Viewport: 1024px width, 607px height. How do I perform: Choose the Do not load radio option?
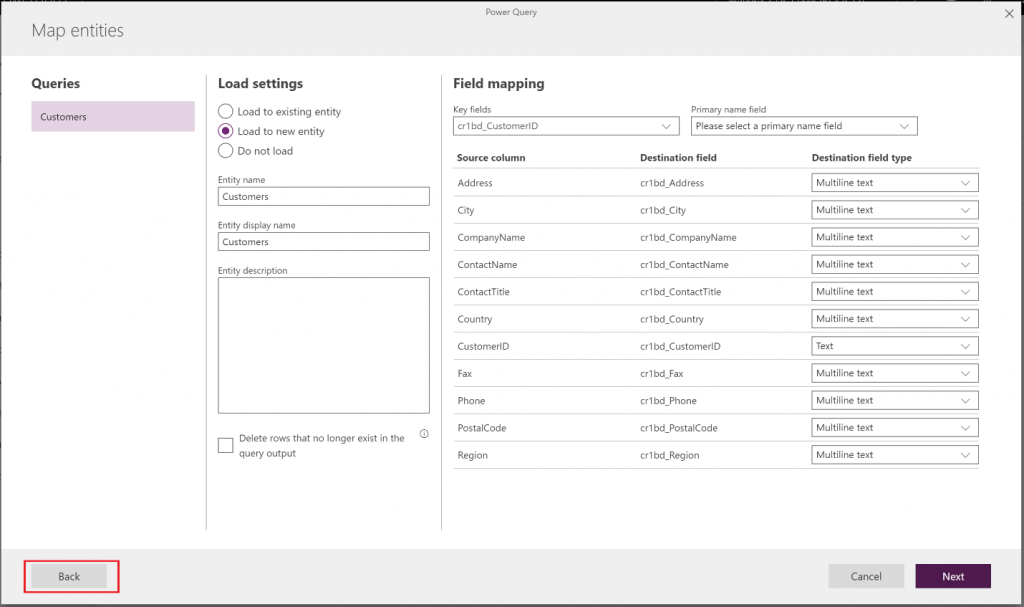225,150
